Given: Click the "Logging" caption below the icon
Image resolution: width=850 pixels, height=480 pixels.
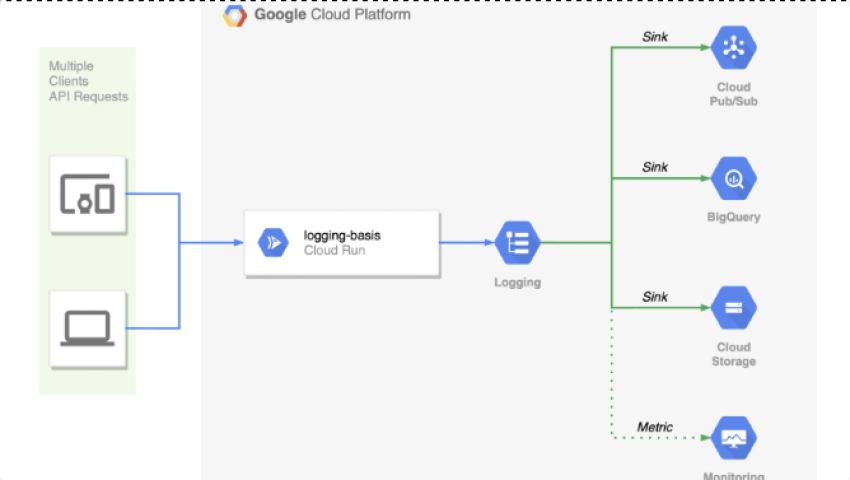Looking at the screenshot, I should 517,282.
